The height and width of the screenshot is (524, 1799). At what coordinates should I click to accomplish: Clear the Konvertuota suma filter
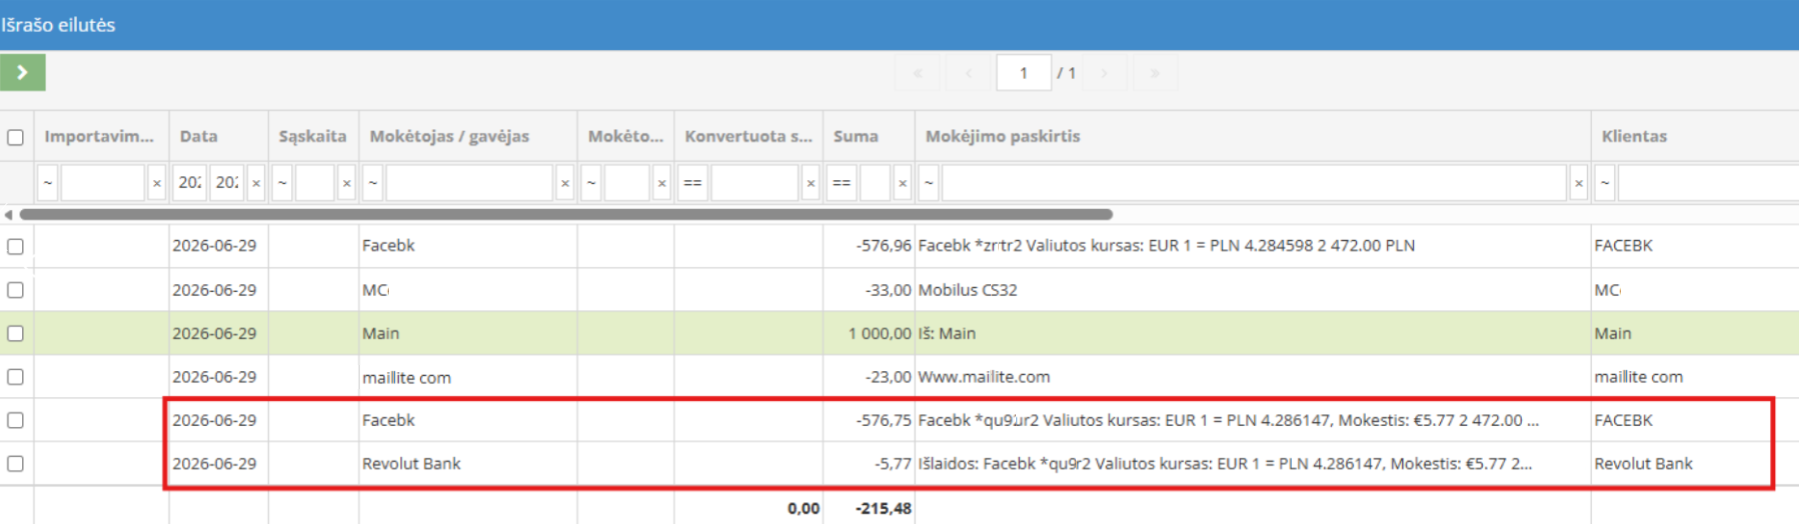[810, 183]
